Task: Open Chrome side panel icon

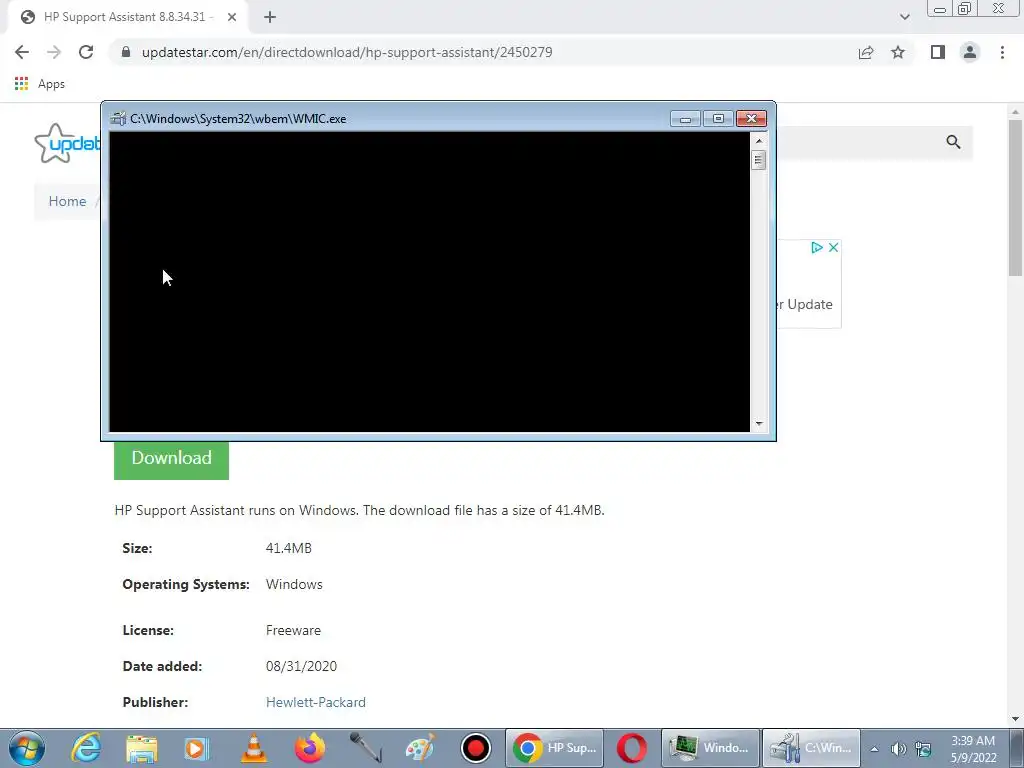Action: (938, 52)
